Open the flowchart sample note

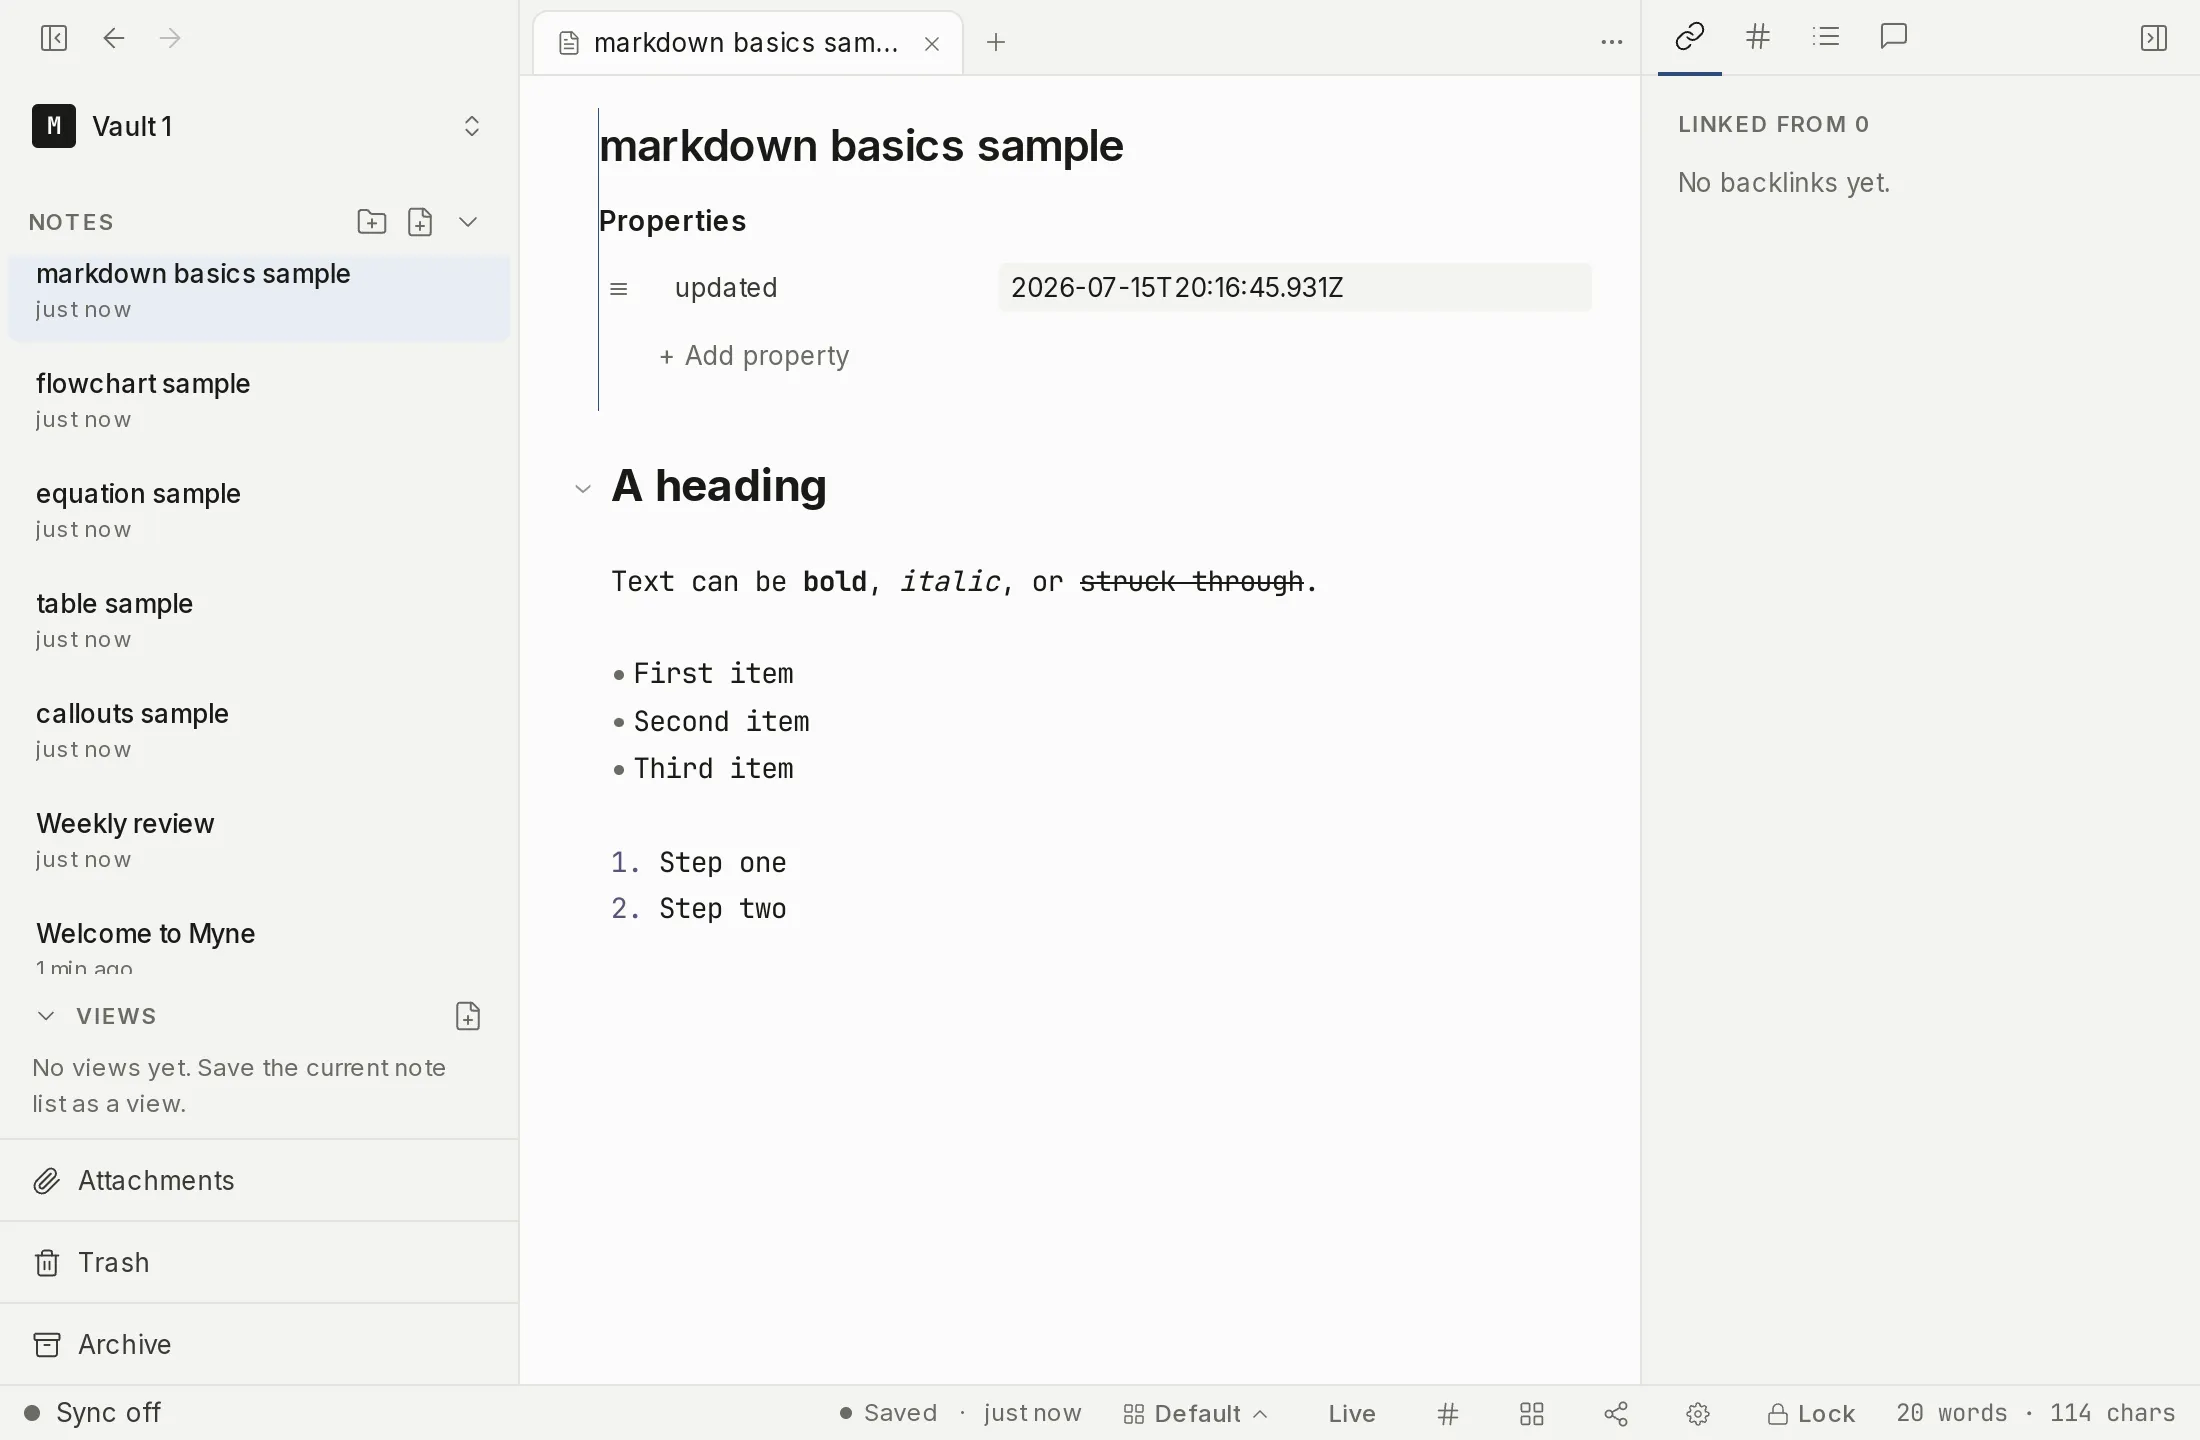[259, 400]
